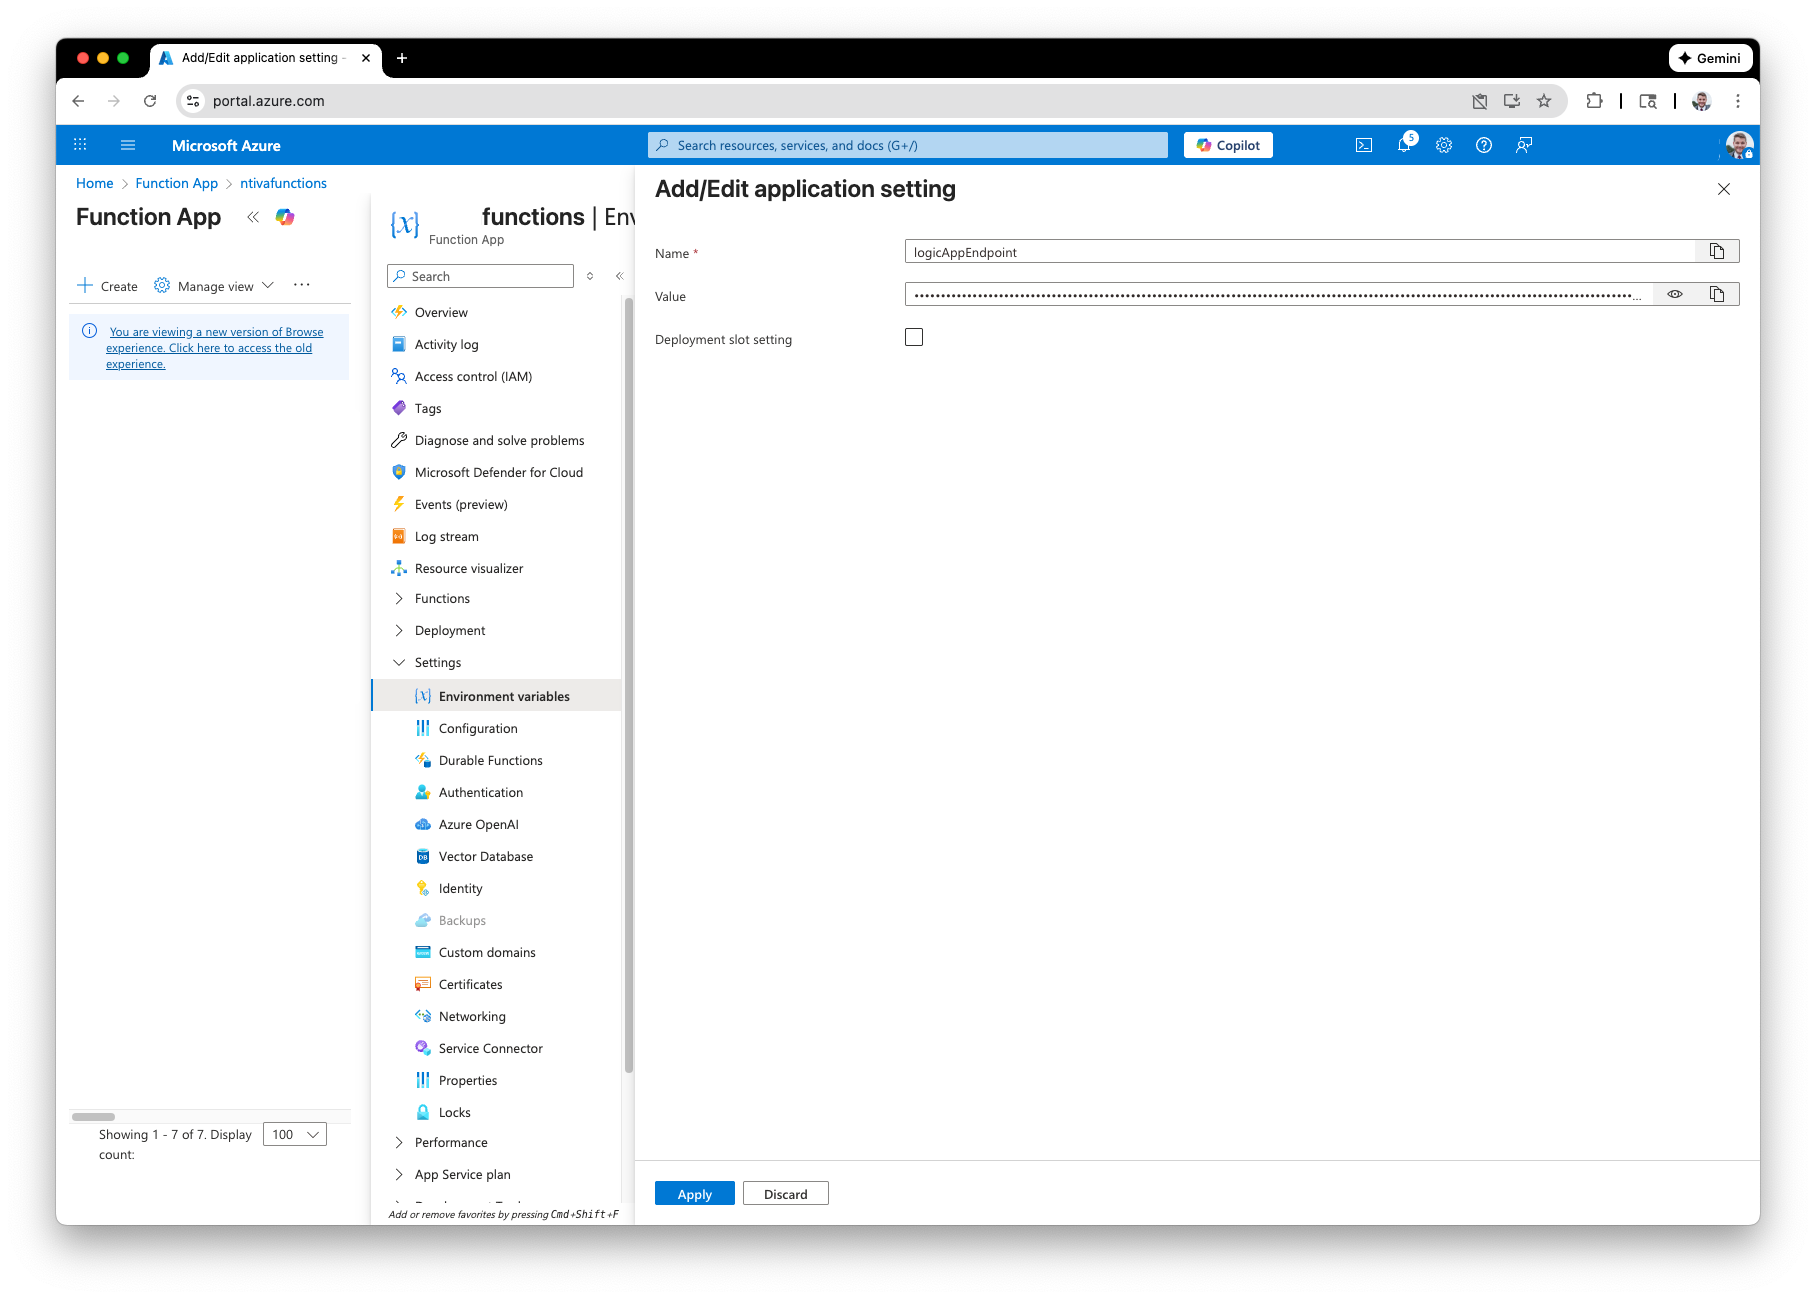Click the Help question mark icon
Viewport: 1816px width, 1299px height.
point(1484,145)
